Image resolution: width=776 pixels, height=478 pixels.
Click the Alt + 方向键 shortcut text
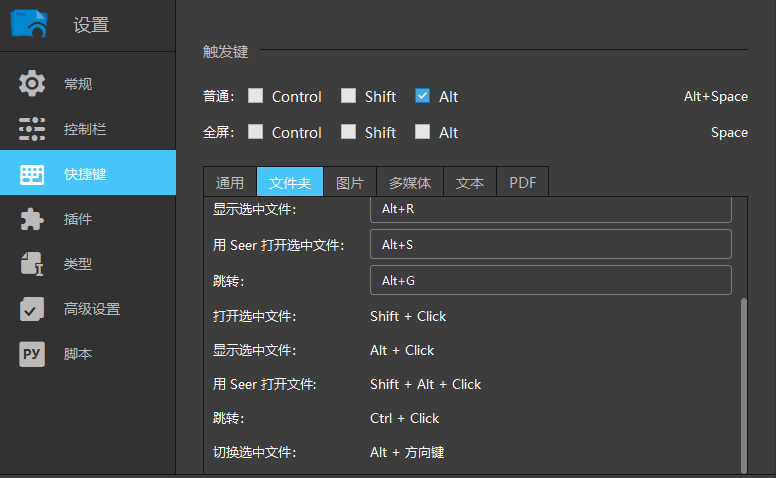pos(407,452)
